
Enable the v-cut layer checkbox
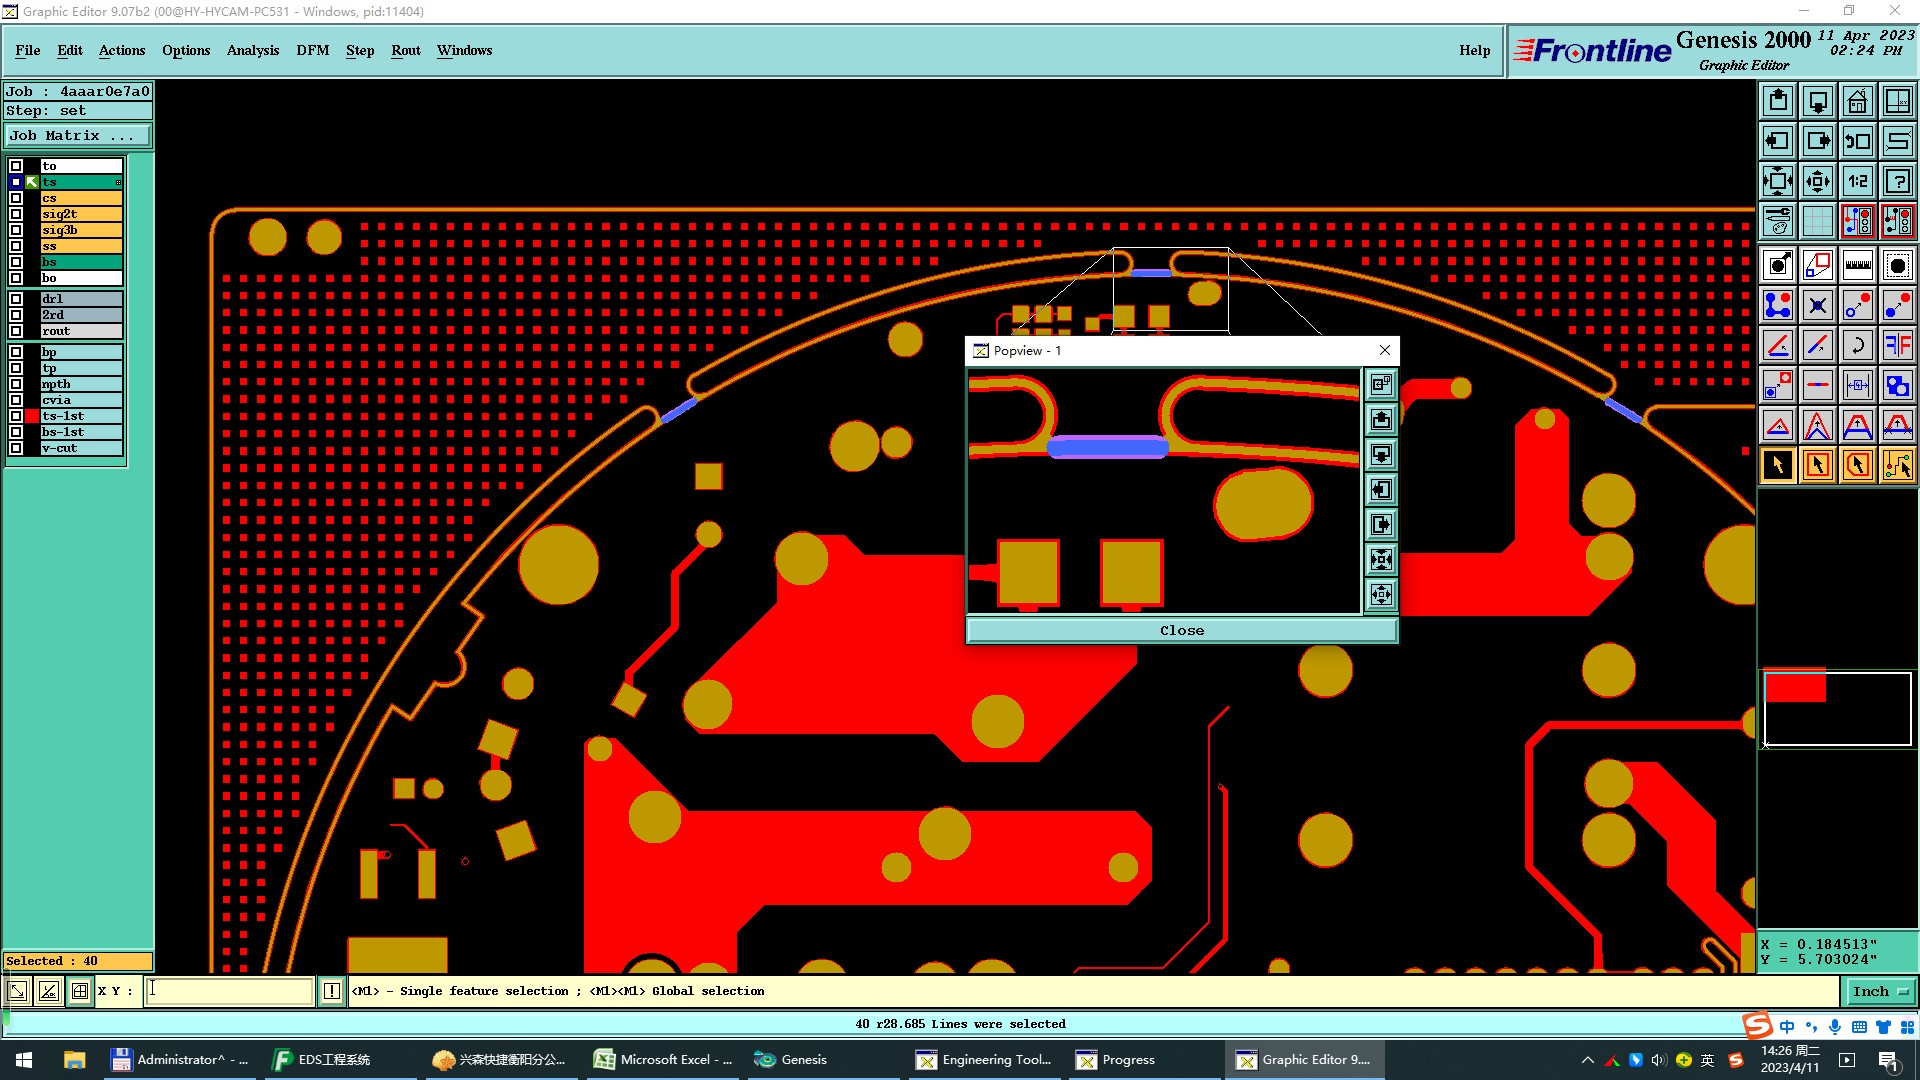point(16,448)
